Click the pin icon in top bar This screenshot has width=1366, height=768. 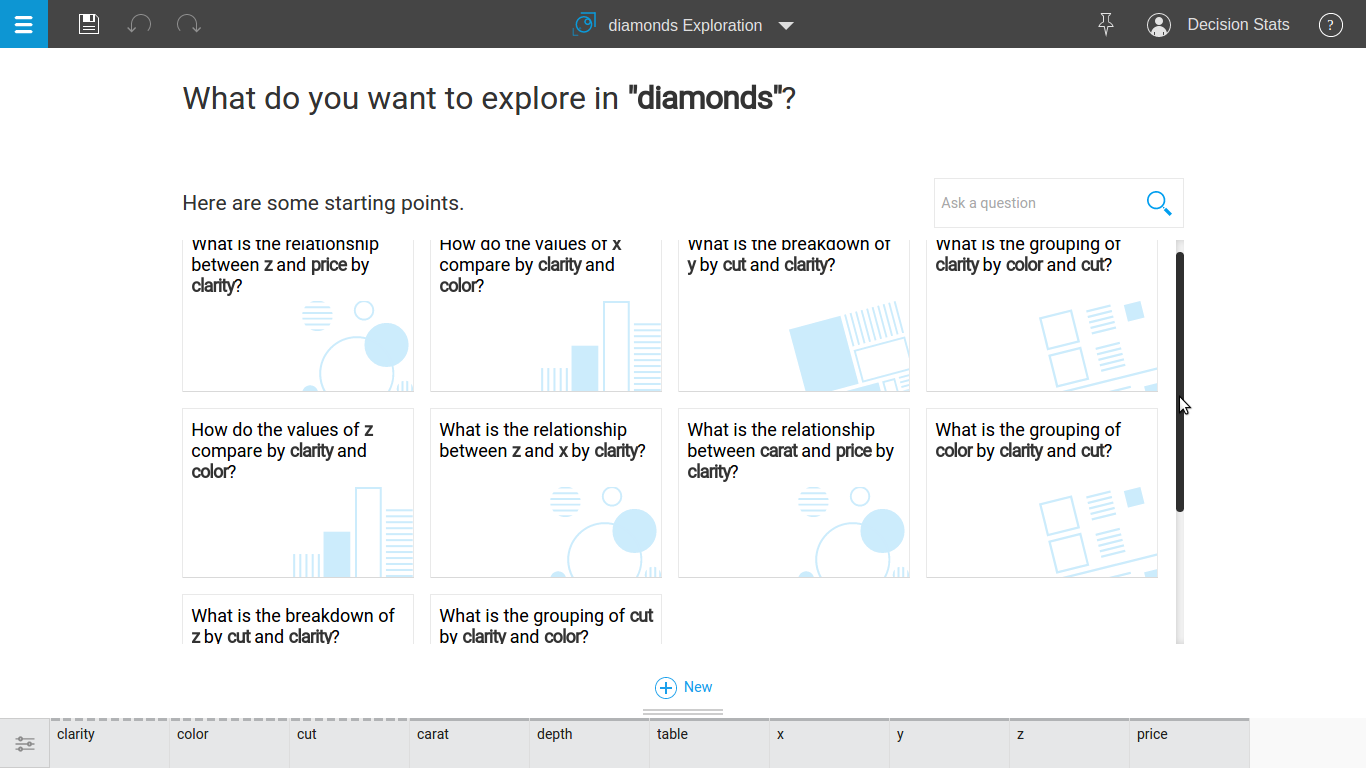coord(1105,24)
